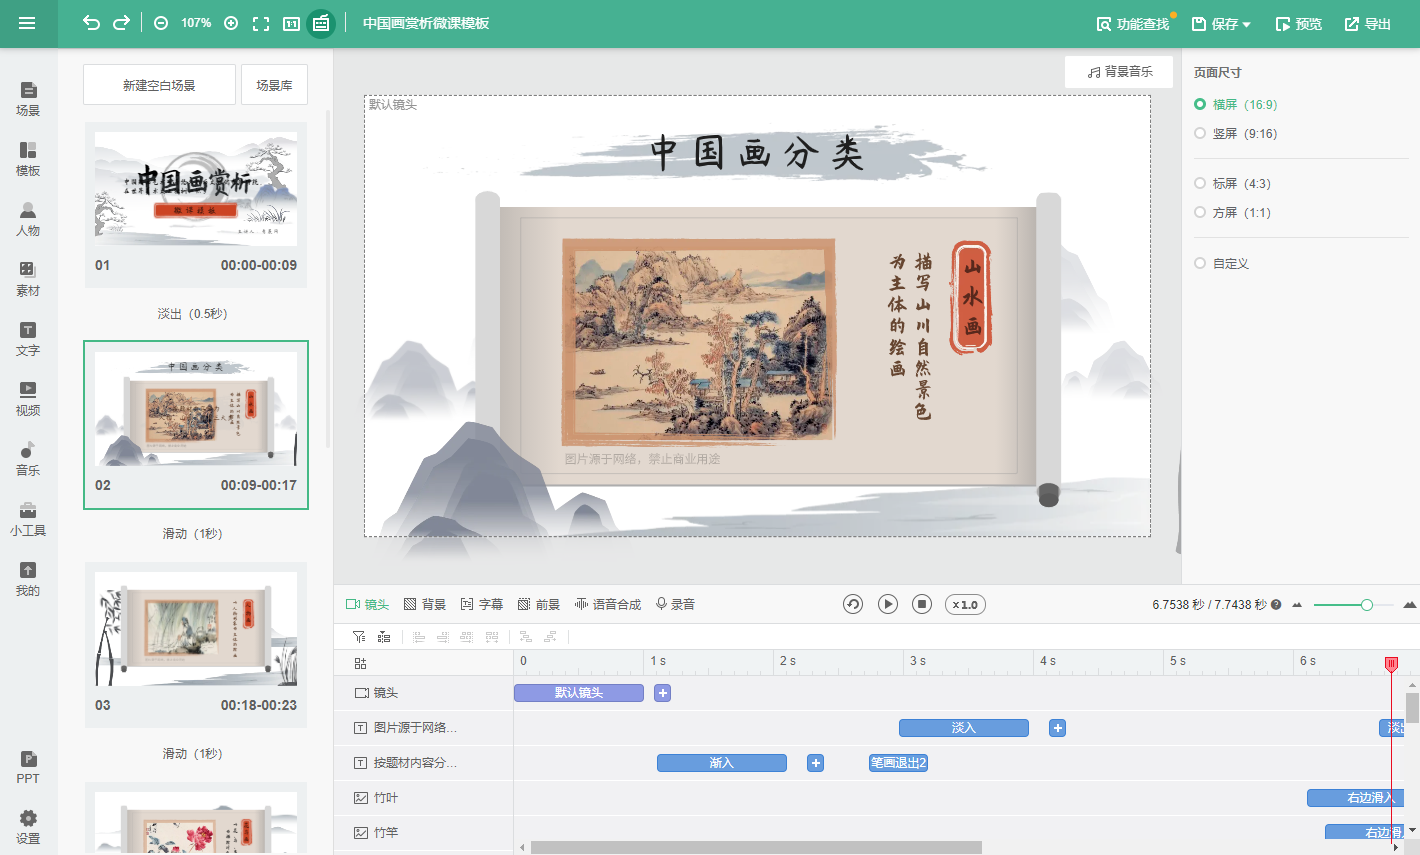The image size is (1420, 855).
Task: Click the 淡出 (0.5秒) transition label
Action: (193, 314)
